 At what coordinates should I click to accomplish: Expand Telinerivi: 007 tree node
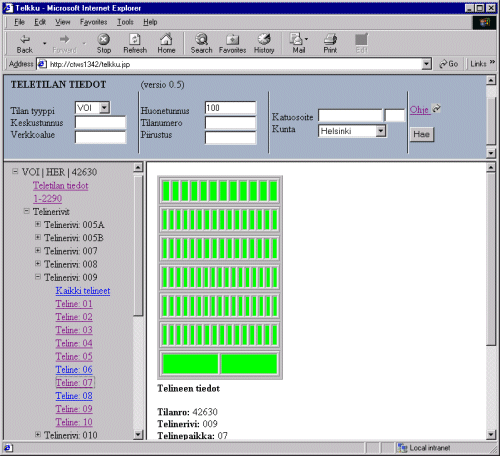38,250
